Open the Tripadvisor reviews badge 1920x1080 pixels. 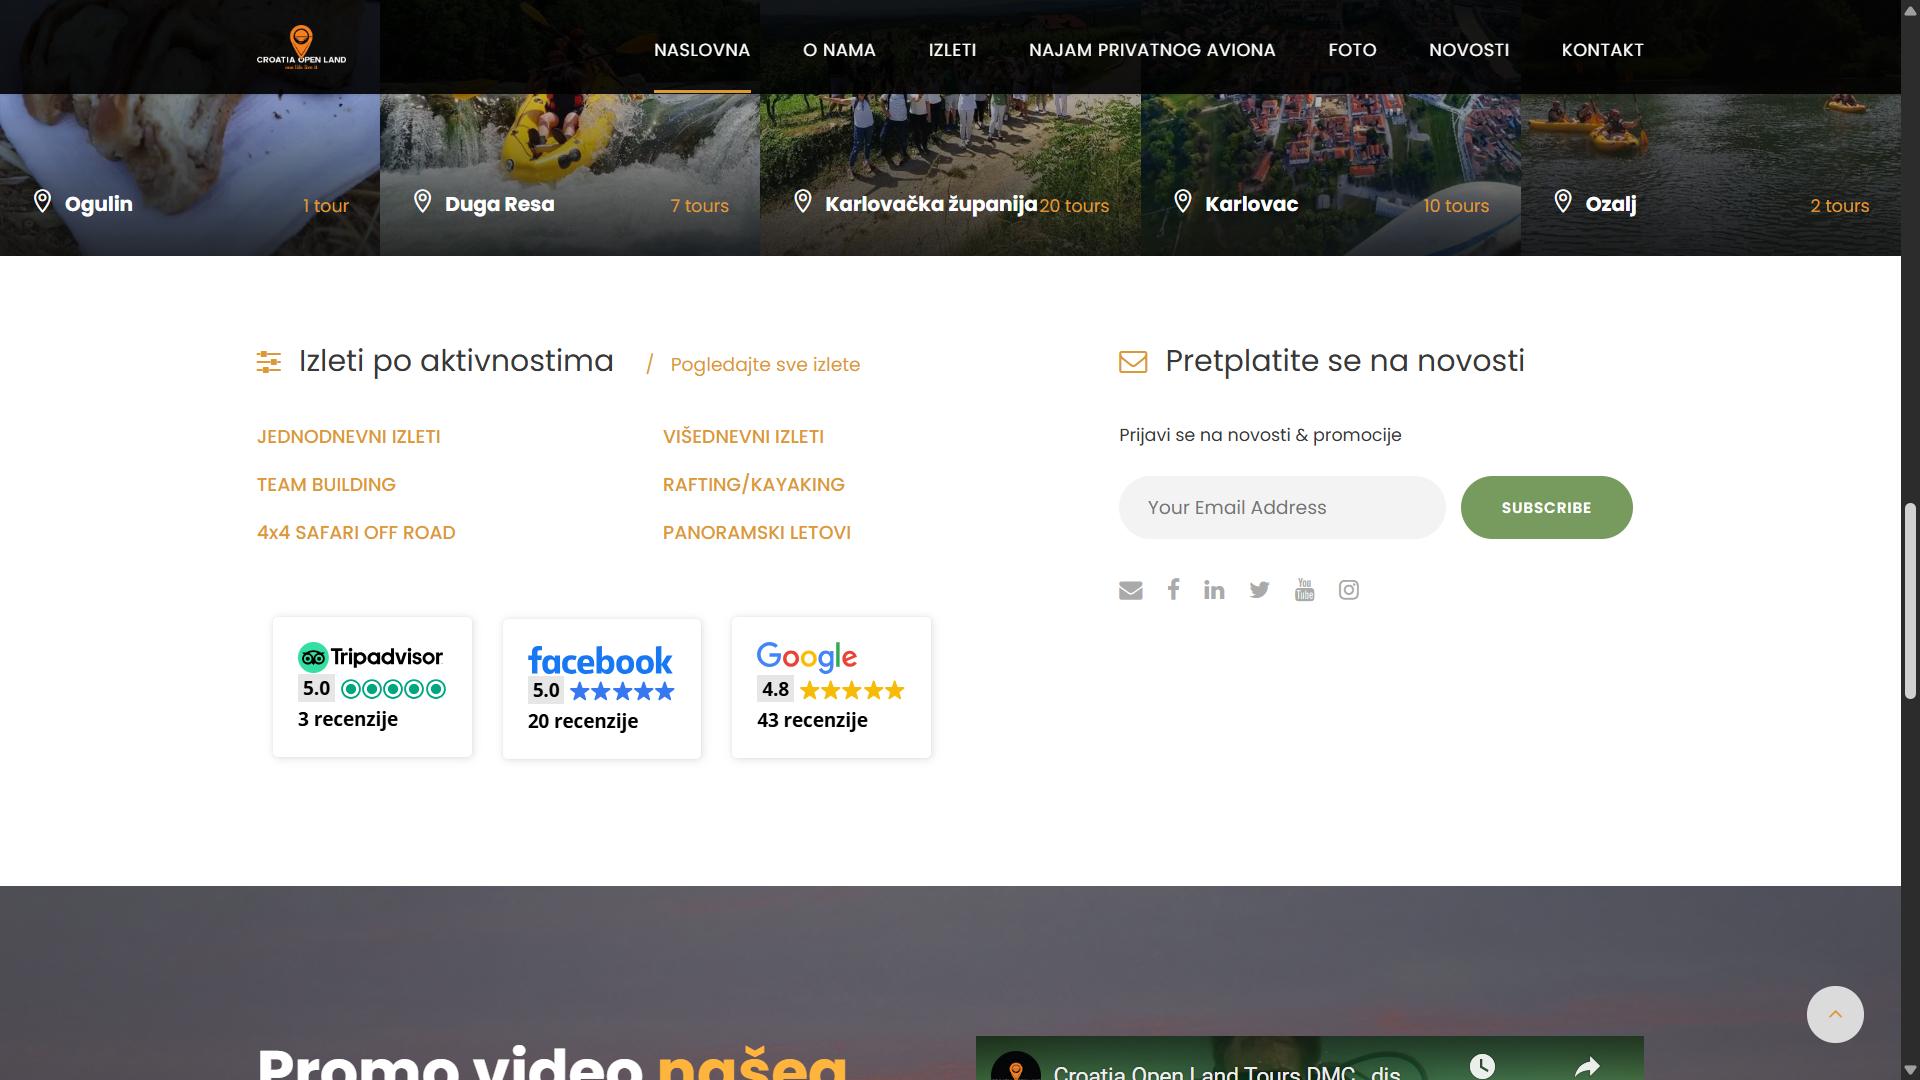[372, 687]
